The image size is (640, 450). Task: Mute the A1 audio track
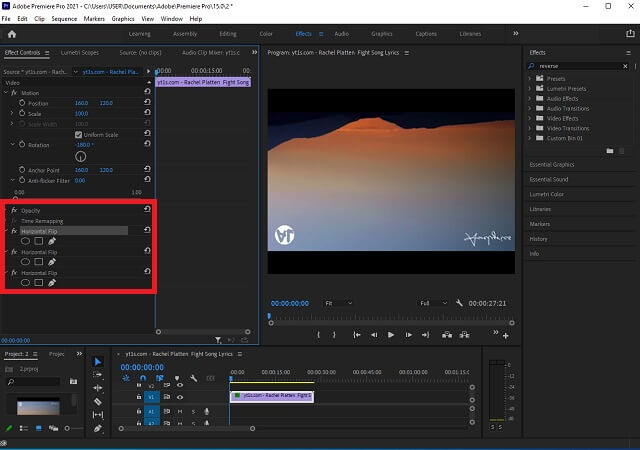click(x=180, y=411)
